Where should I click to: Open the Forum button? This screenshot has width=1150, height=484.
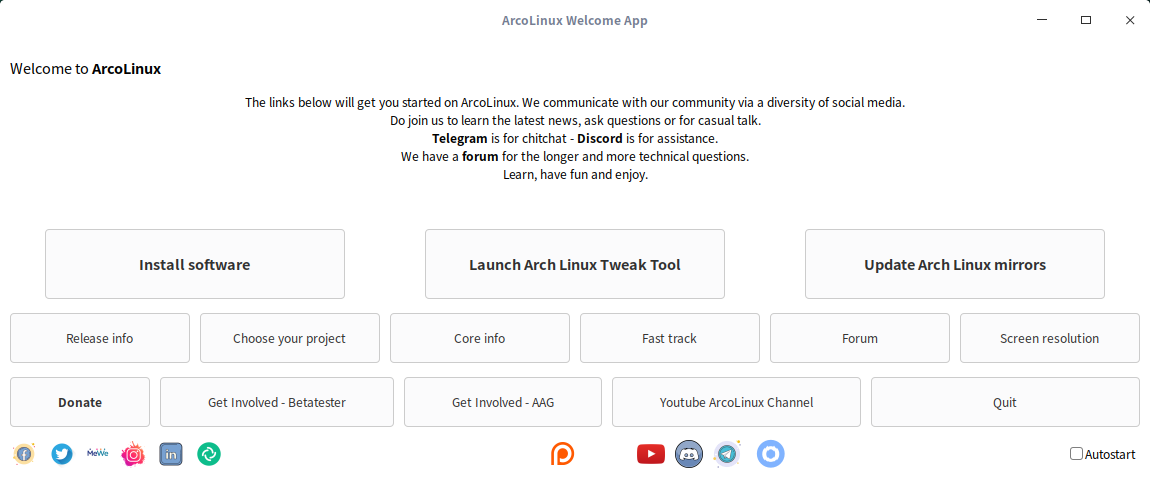tap(860, 338)
